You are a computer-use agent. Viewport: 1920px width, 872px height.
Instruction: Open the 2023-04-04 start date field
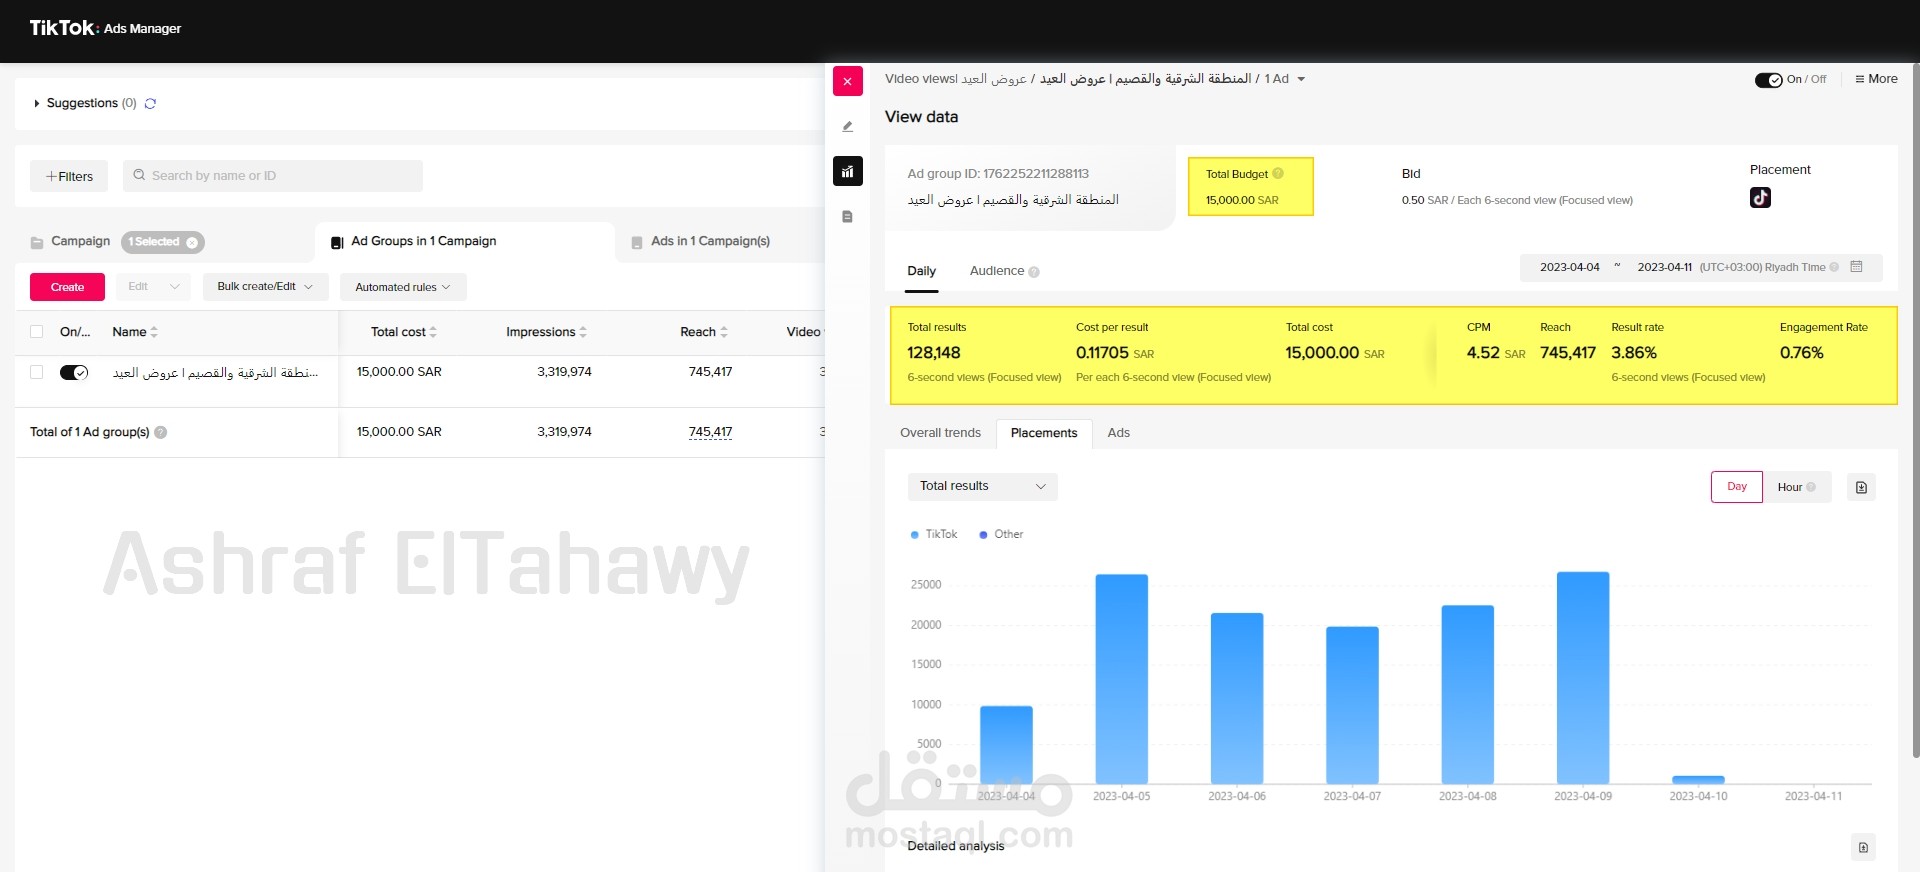tap(1569, 267)
